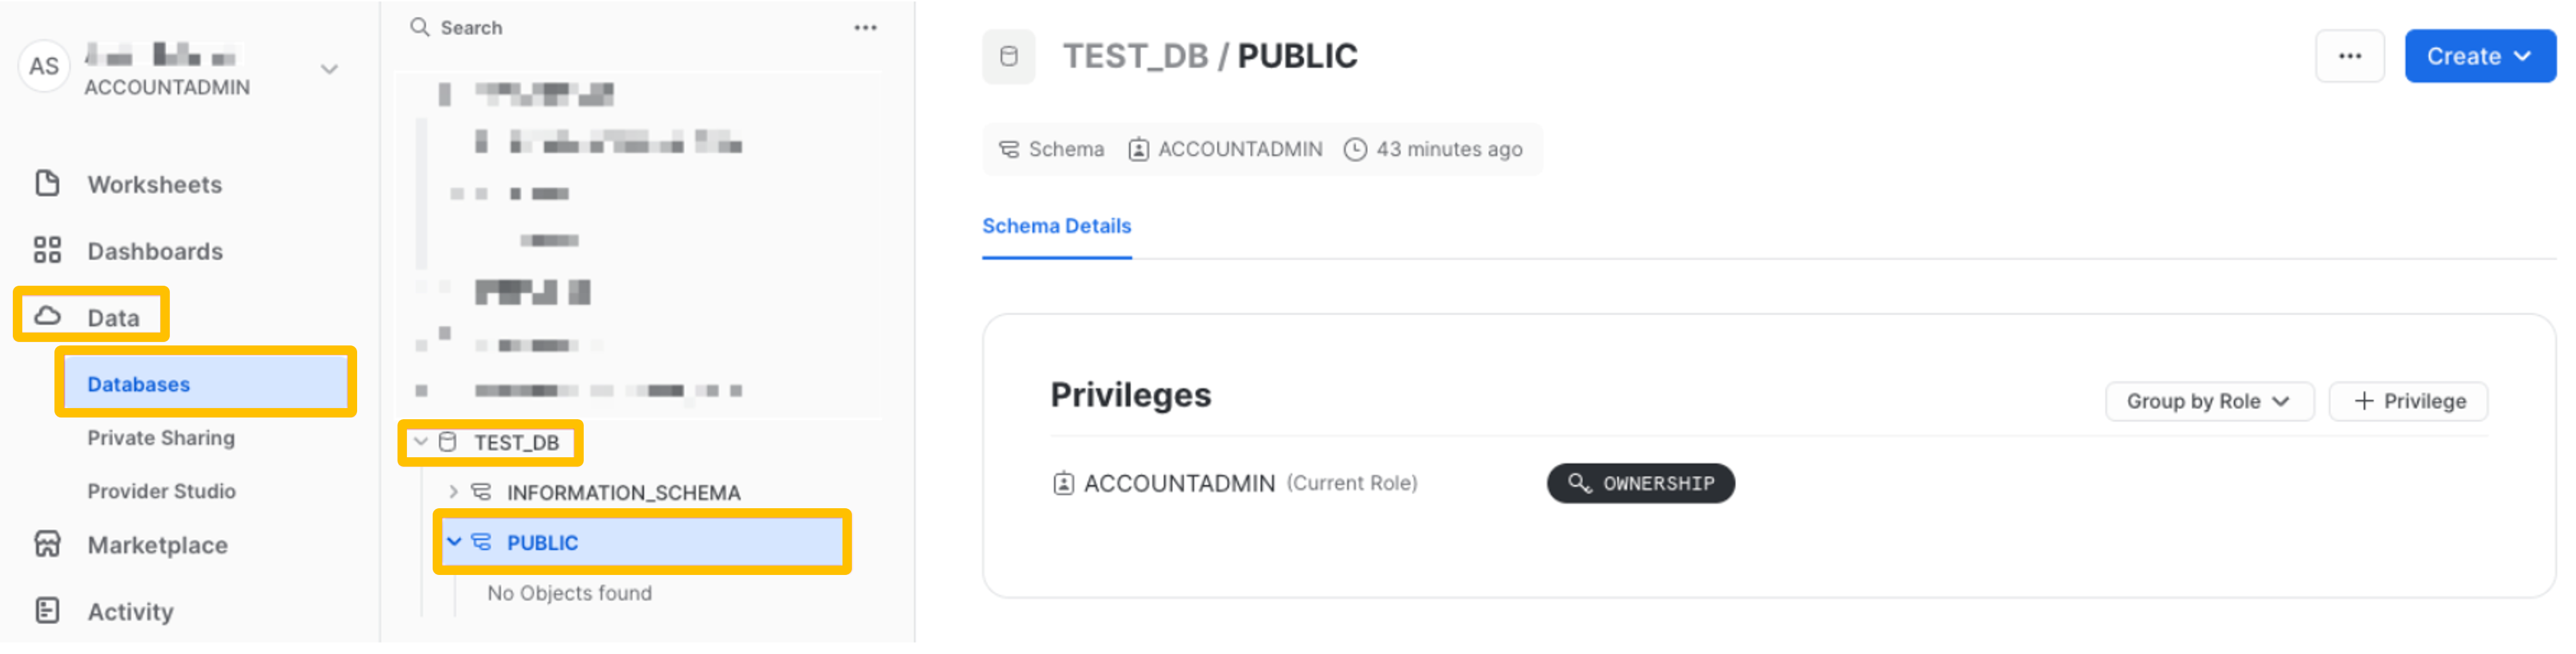This screenshot has width=2576, height=654.
Task: Click the search magnifier icon
Action: 420,27
